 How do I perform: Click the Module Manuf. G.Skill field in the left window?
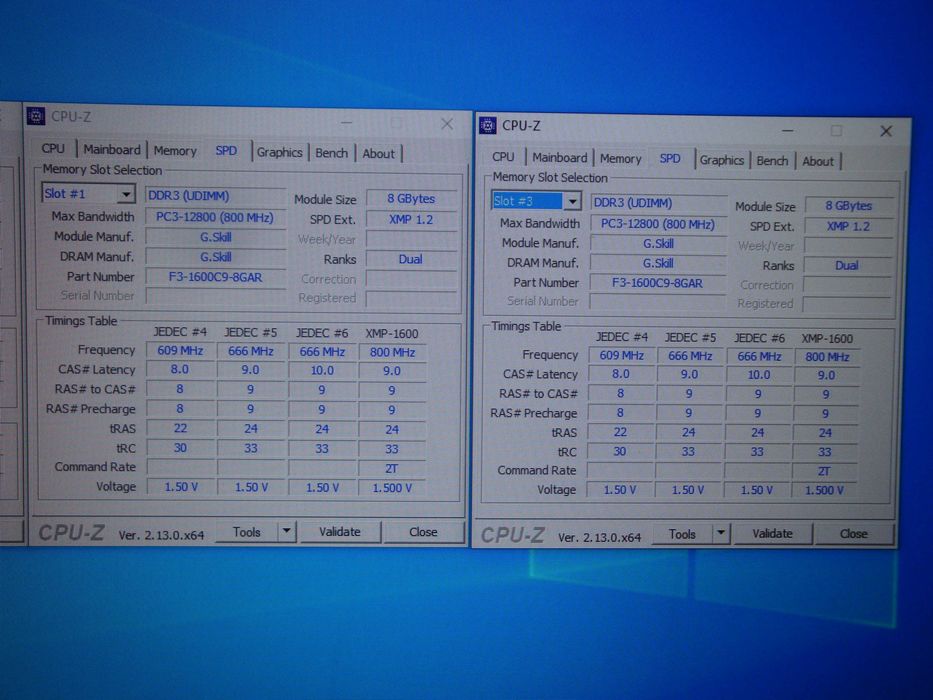point(215,237)
